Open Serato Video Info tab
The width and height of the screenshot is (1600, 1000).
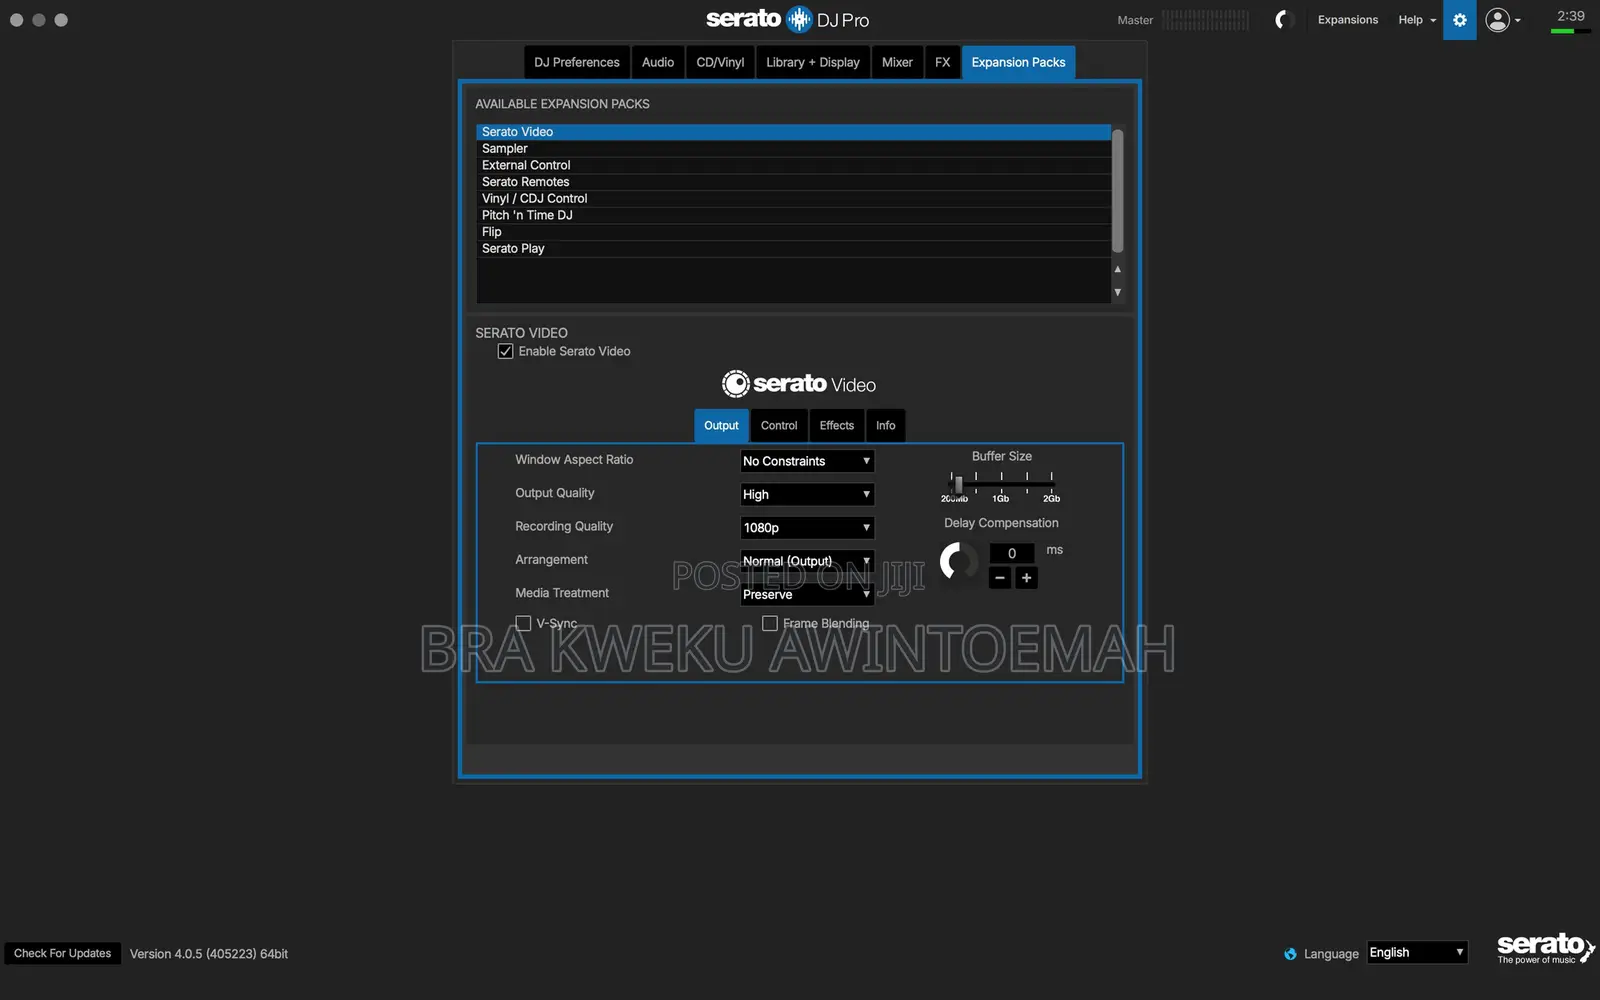(x=886, y=426)
